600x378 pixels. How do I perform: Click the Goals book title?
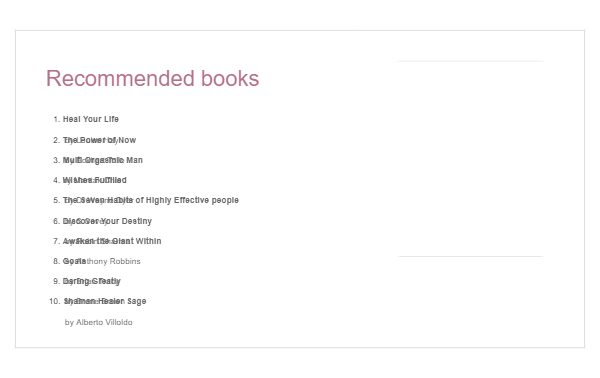[x=74, y=261]
